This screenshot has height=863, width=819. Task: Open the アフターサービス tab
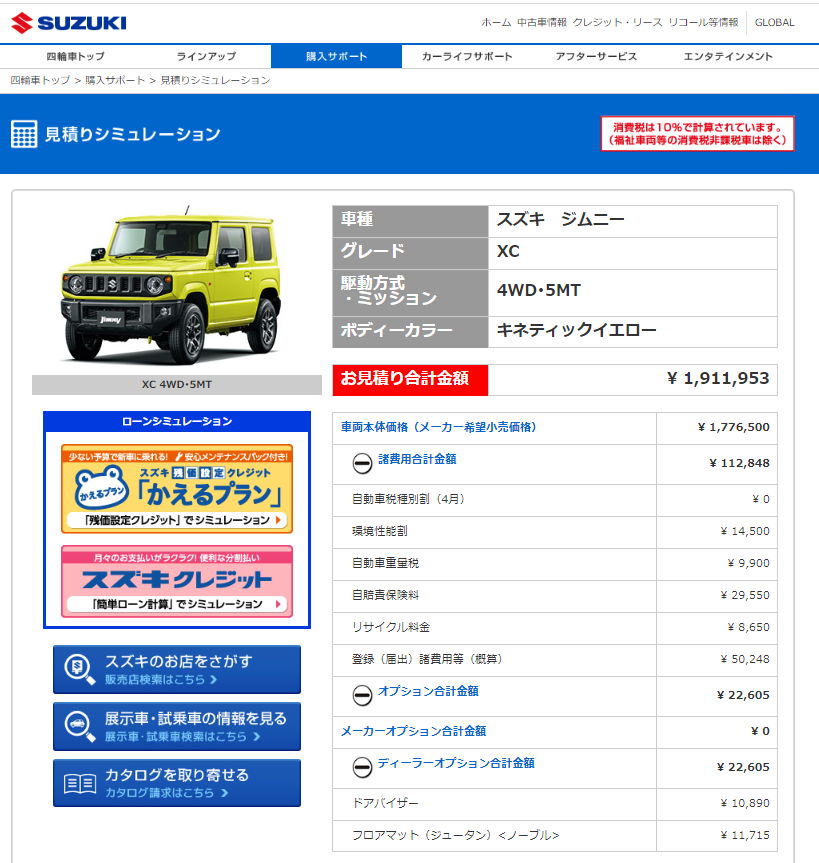pyautogui.click(x=596, y=56)
